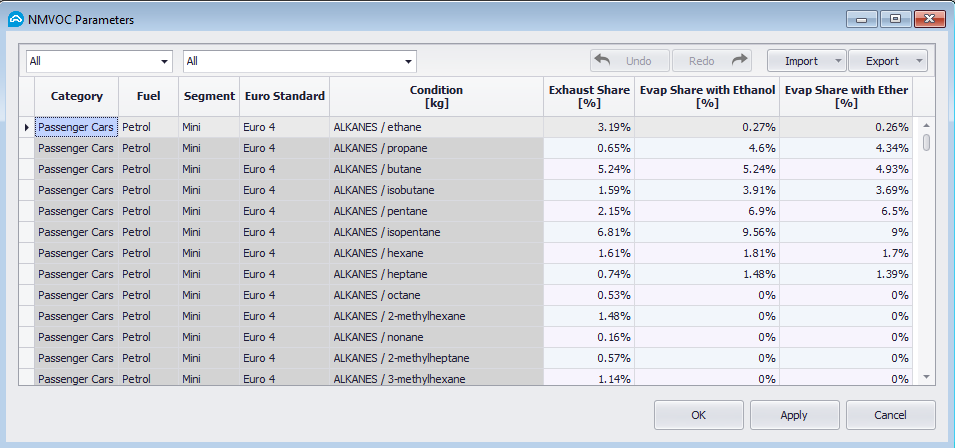Minimize the NMVOC Parameters window
This screenshot has height=448, width=955.
861,19
